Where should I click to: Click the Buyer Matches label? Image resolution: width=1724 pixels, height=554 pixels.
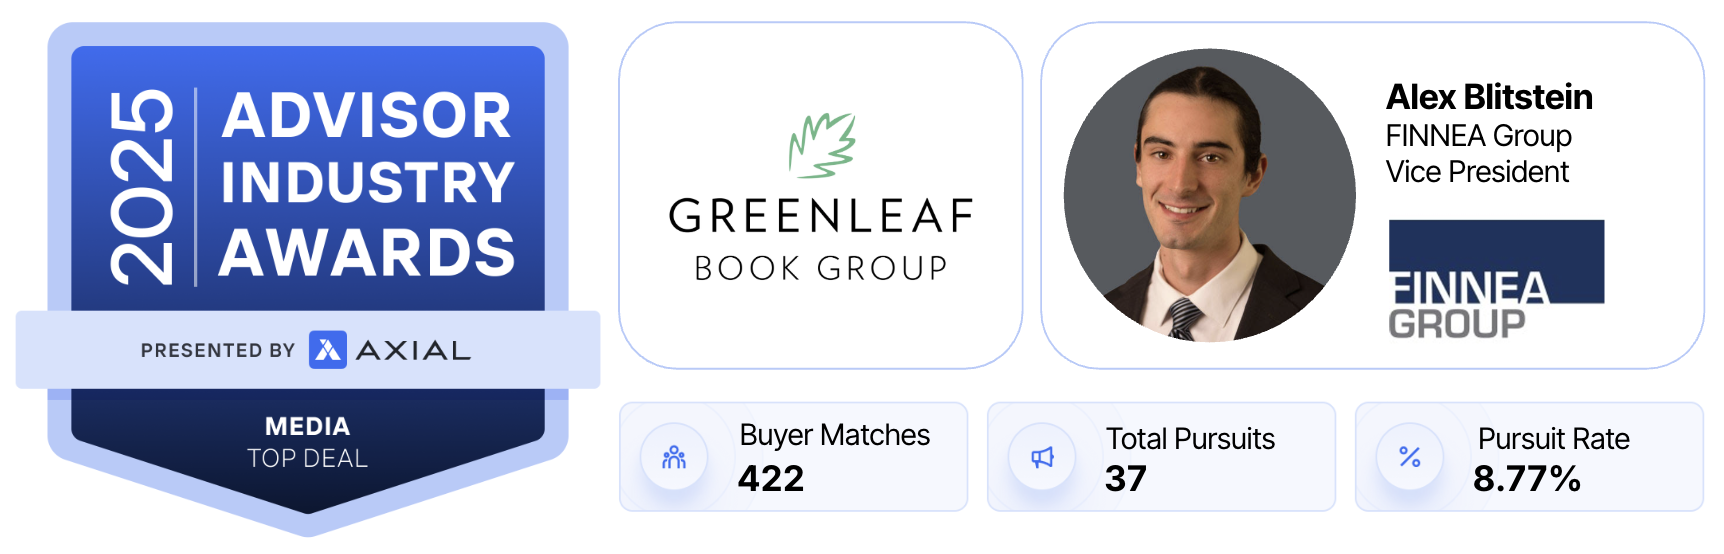tap(835, 435)
